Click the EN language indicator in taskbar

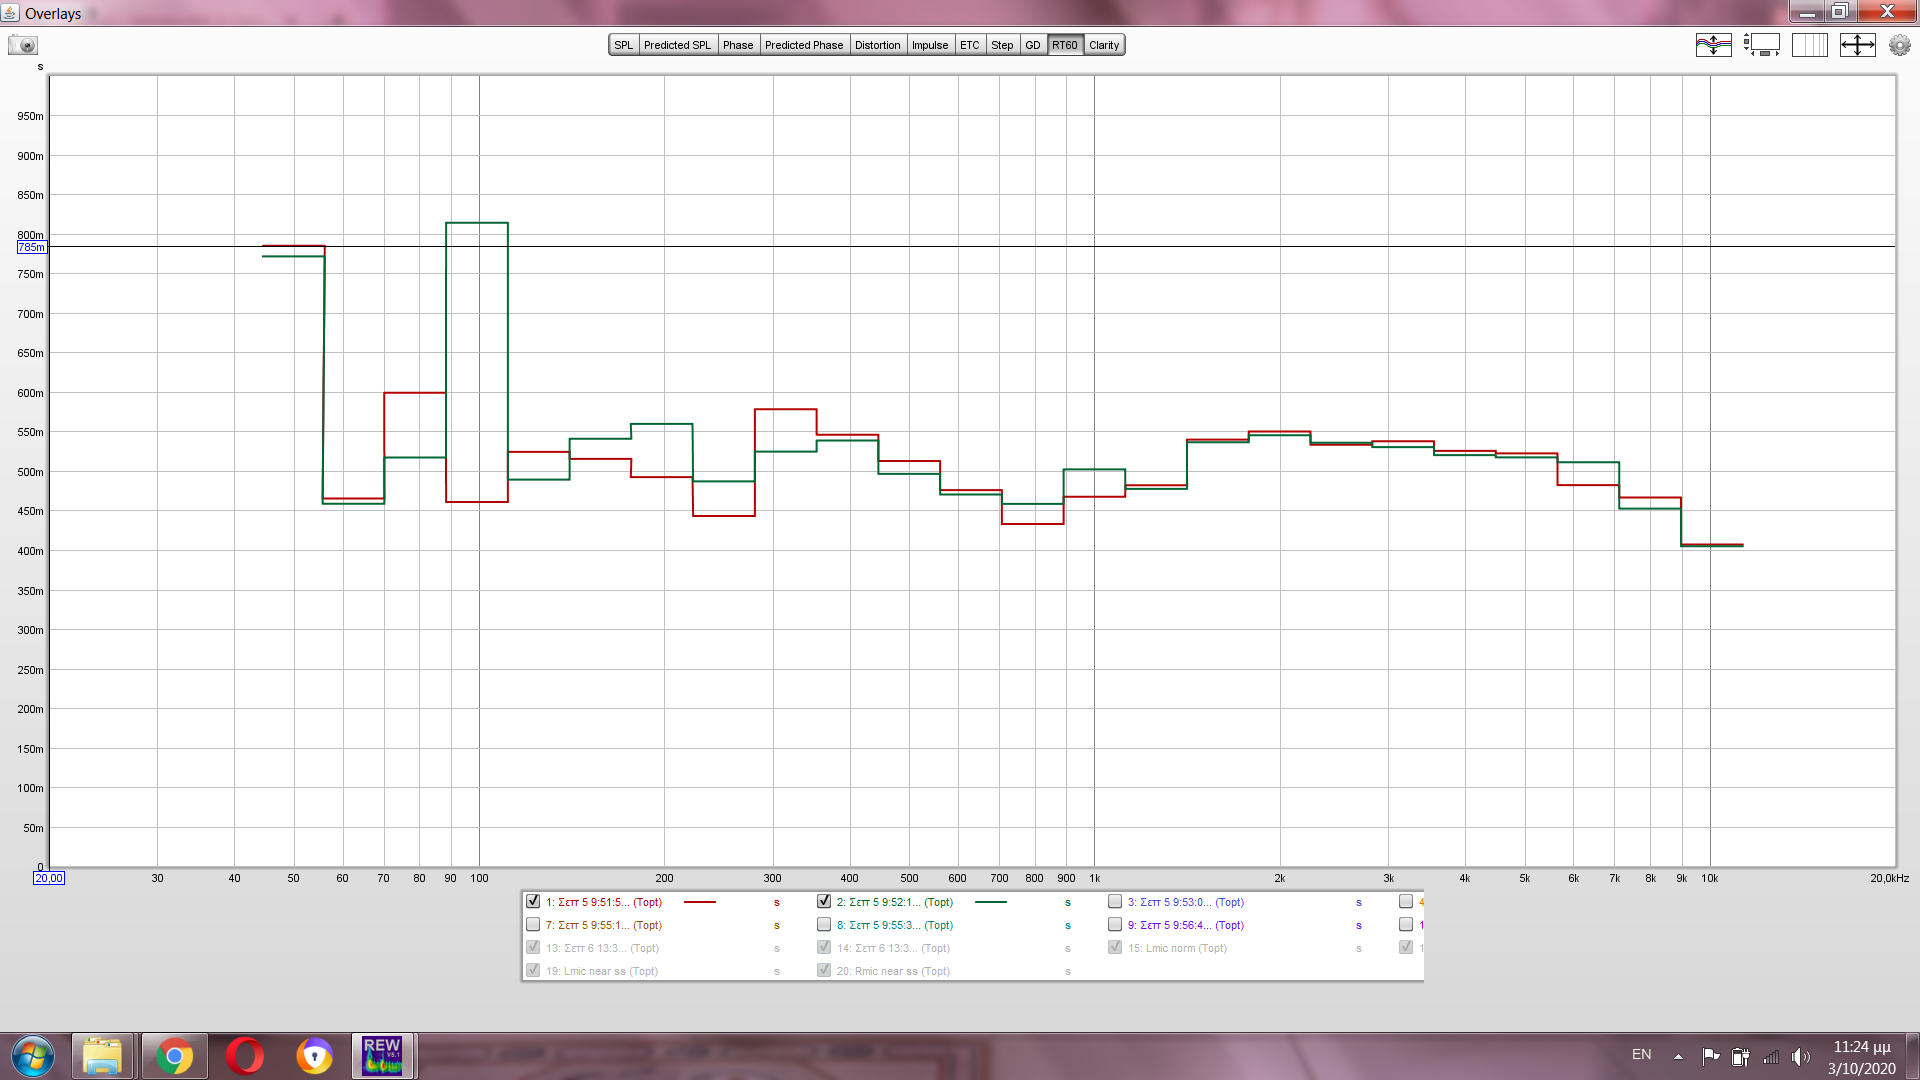pyautogui.click(x=1641, y=1055)
